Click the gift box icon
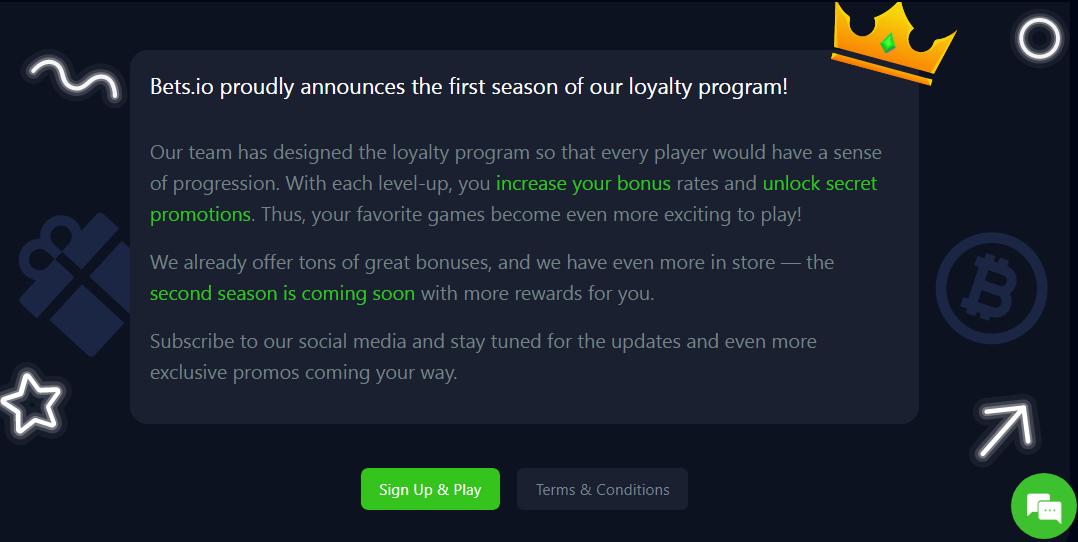This screenshot has height=542, width=1078. 76,284
